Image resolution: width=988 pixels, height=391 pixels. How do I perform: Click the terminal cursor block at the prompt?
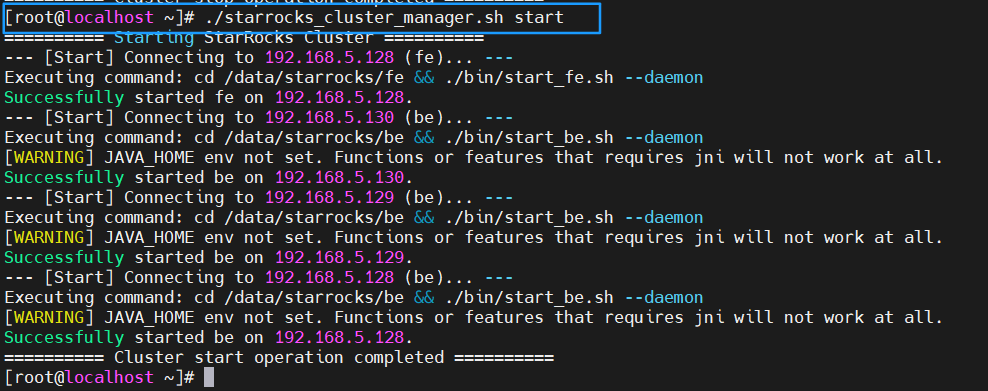click(x=209, y=378)
